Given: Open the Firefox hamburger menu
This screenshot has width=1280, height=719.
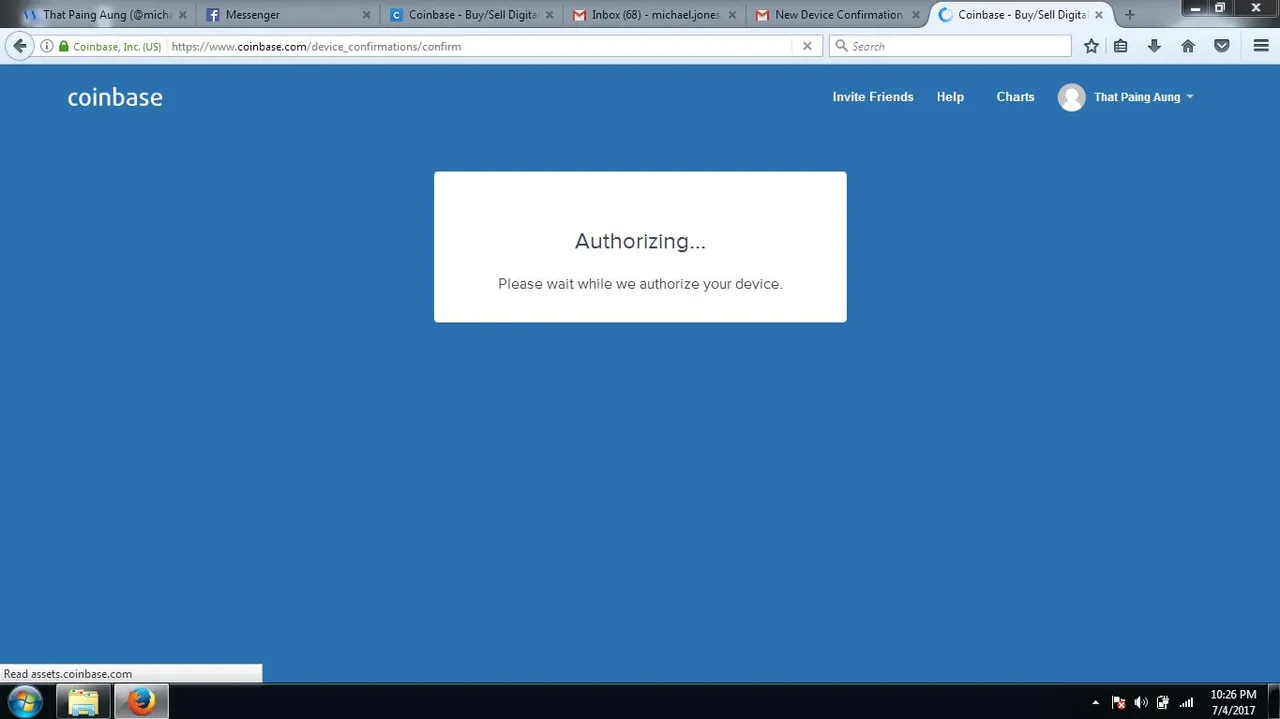Looking at the screenshot, I should [1261, 46].
